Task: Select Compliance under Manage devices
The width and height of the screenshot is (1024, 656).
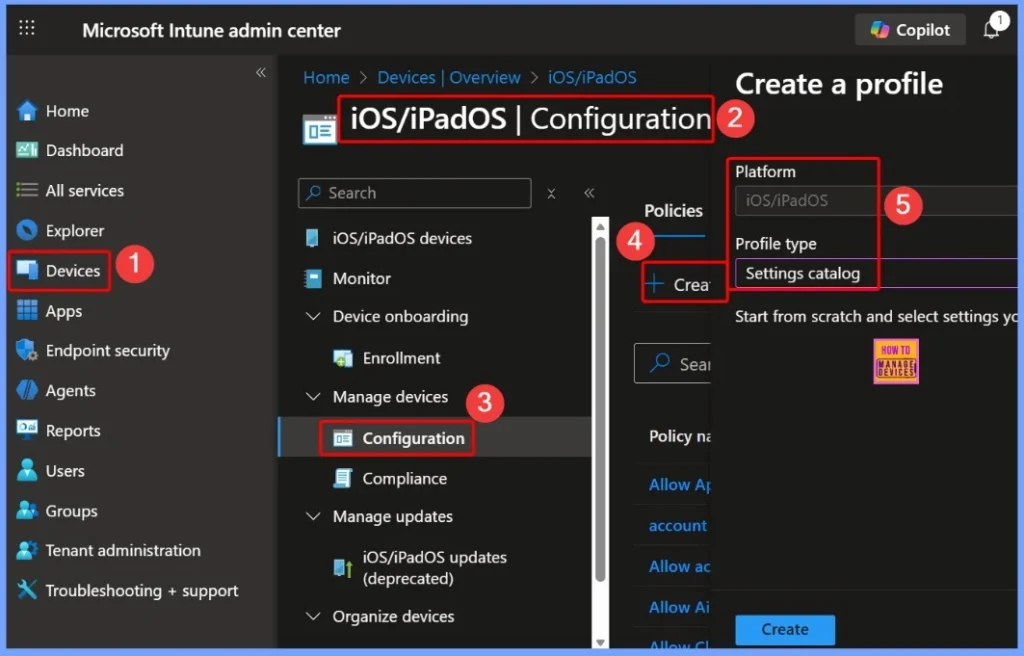Action: click(402, 478)
